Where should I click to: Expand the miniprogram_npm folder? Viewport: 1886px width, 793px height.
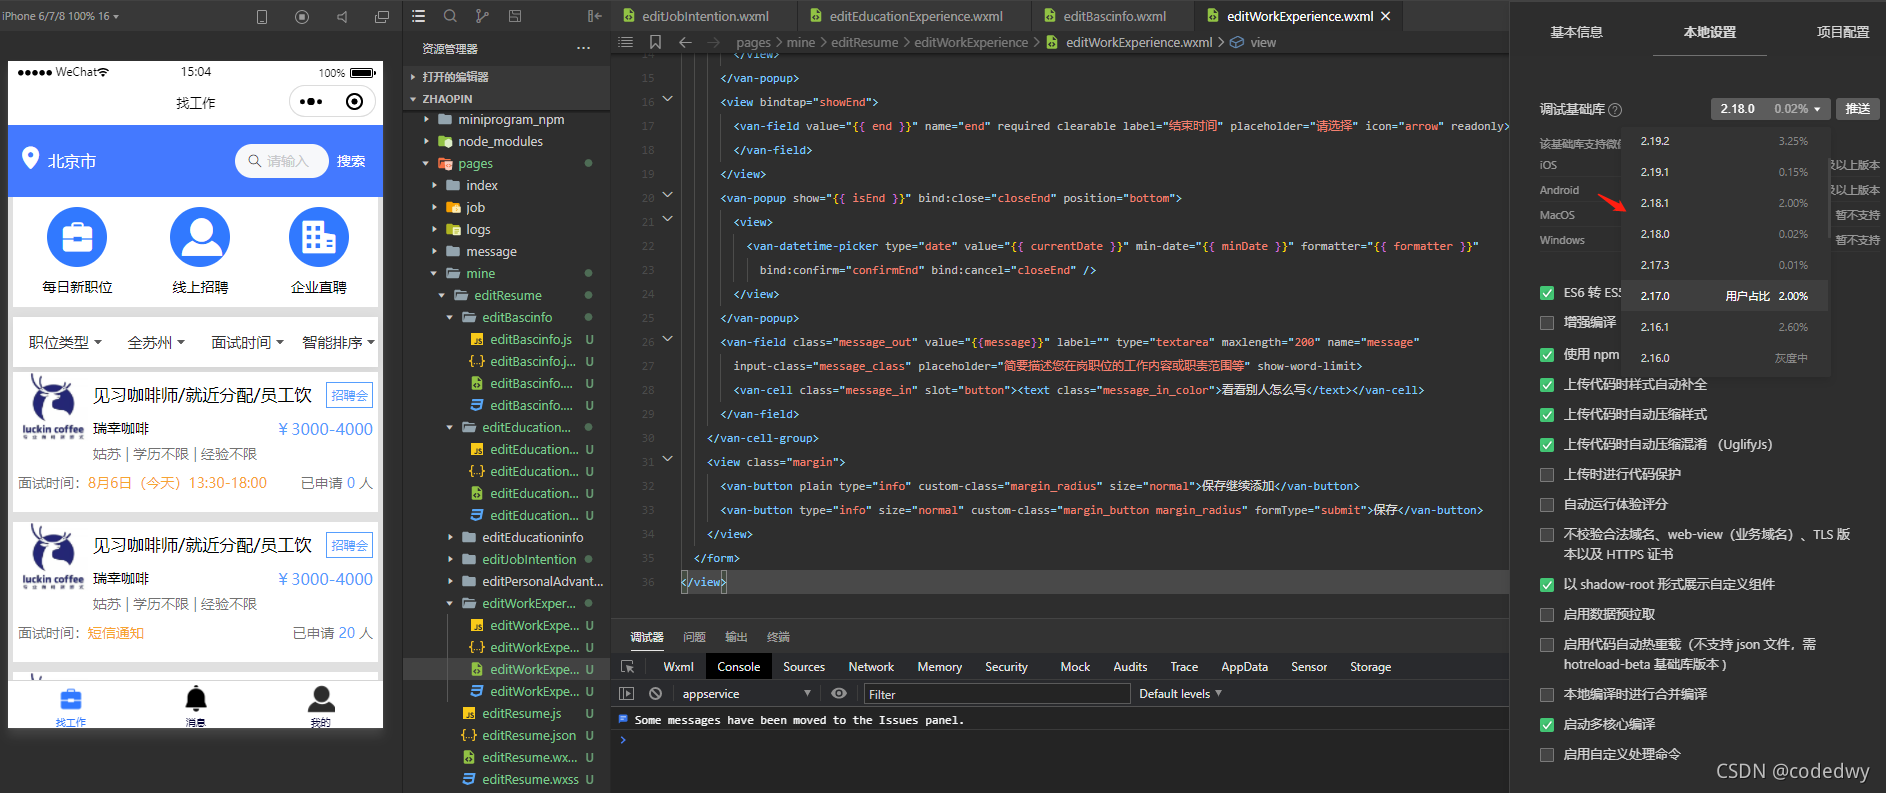pyautogui.click(x=511, y=119)
